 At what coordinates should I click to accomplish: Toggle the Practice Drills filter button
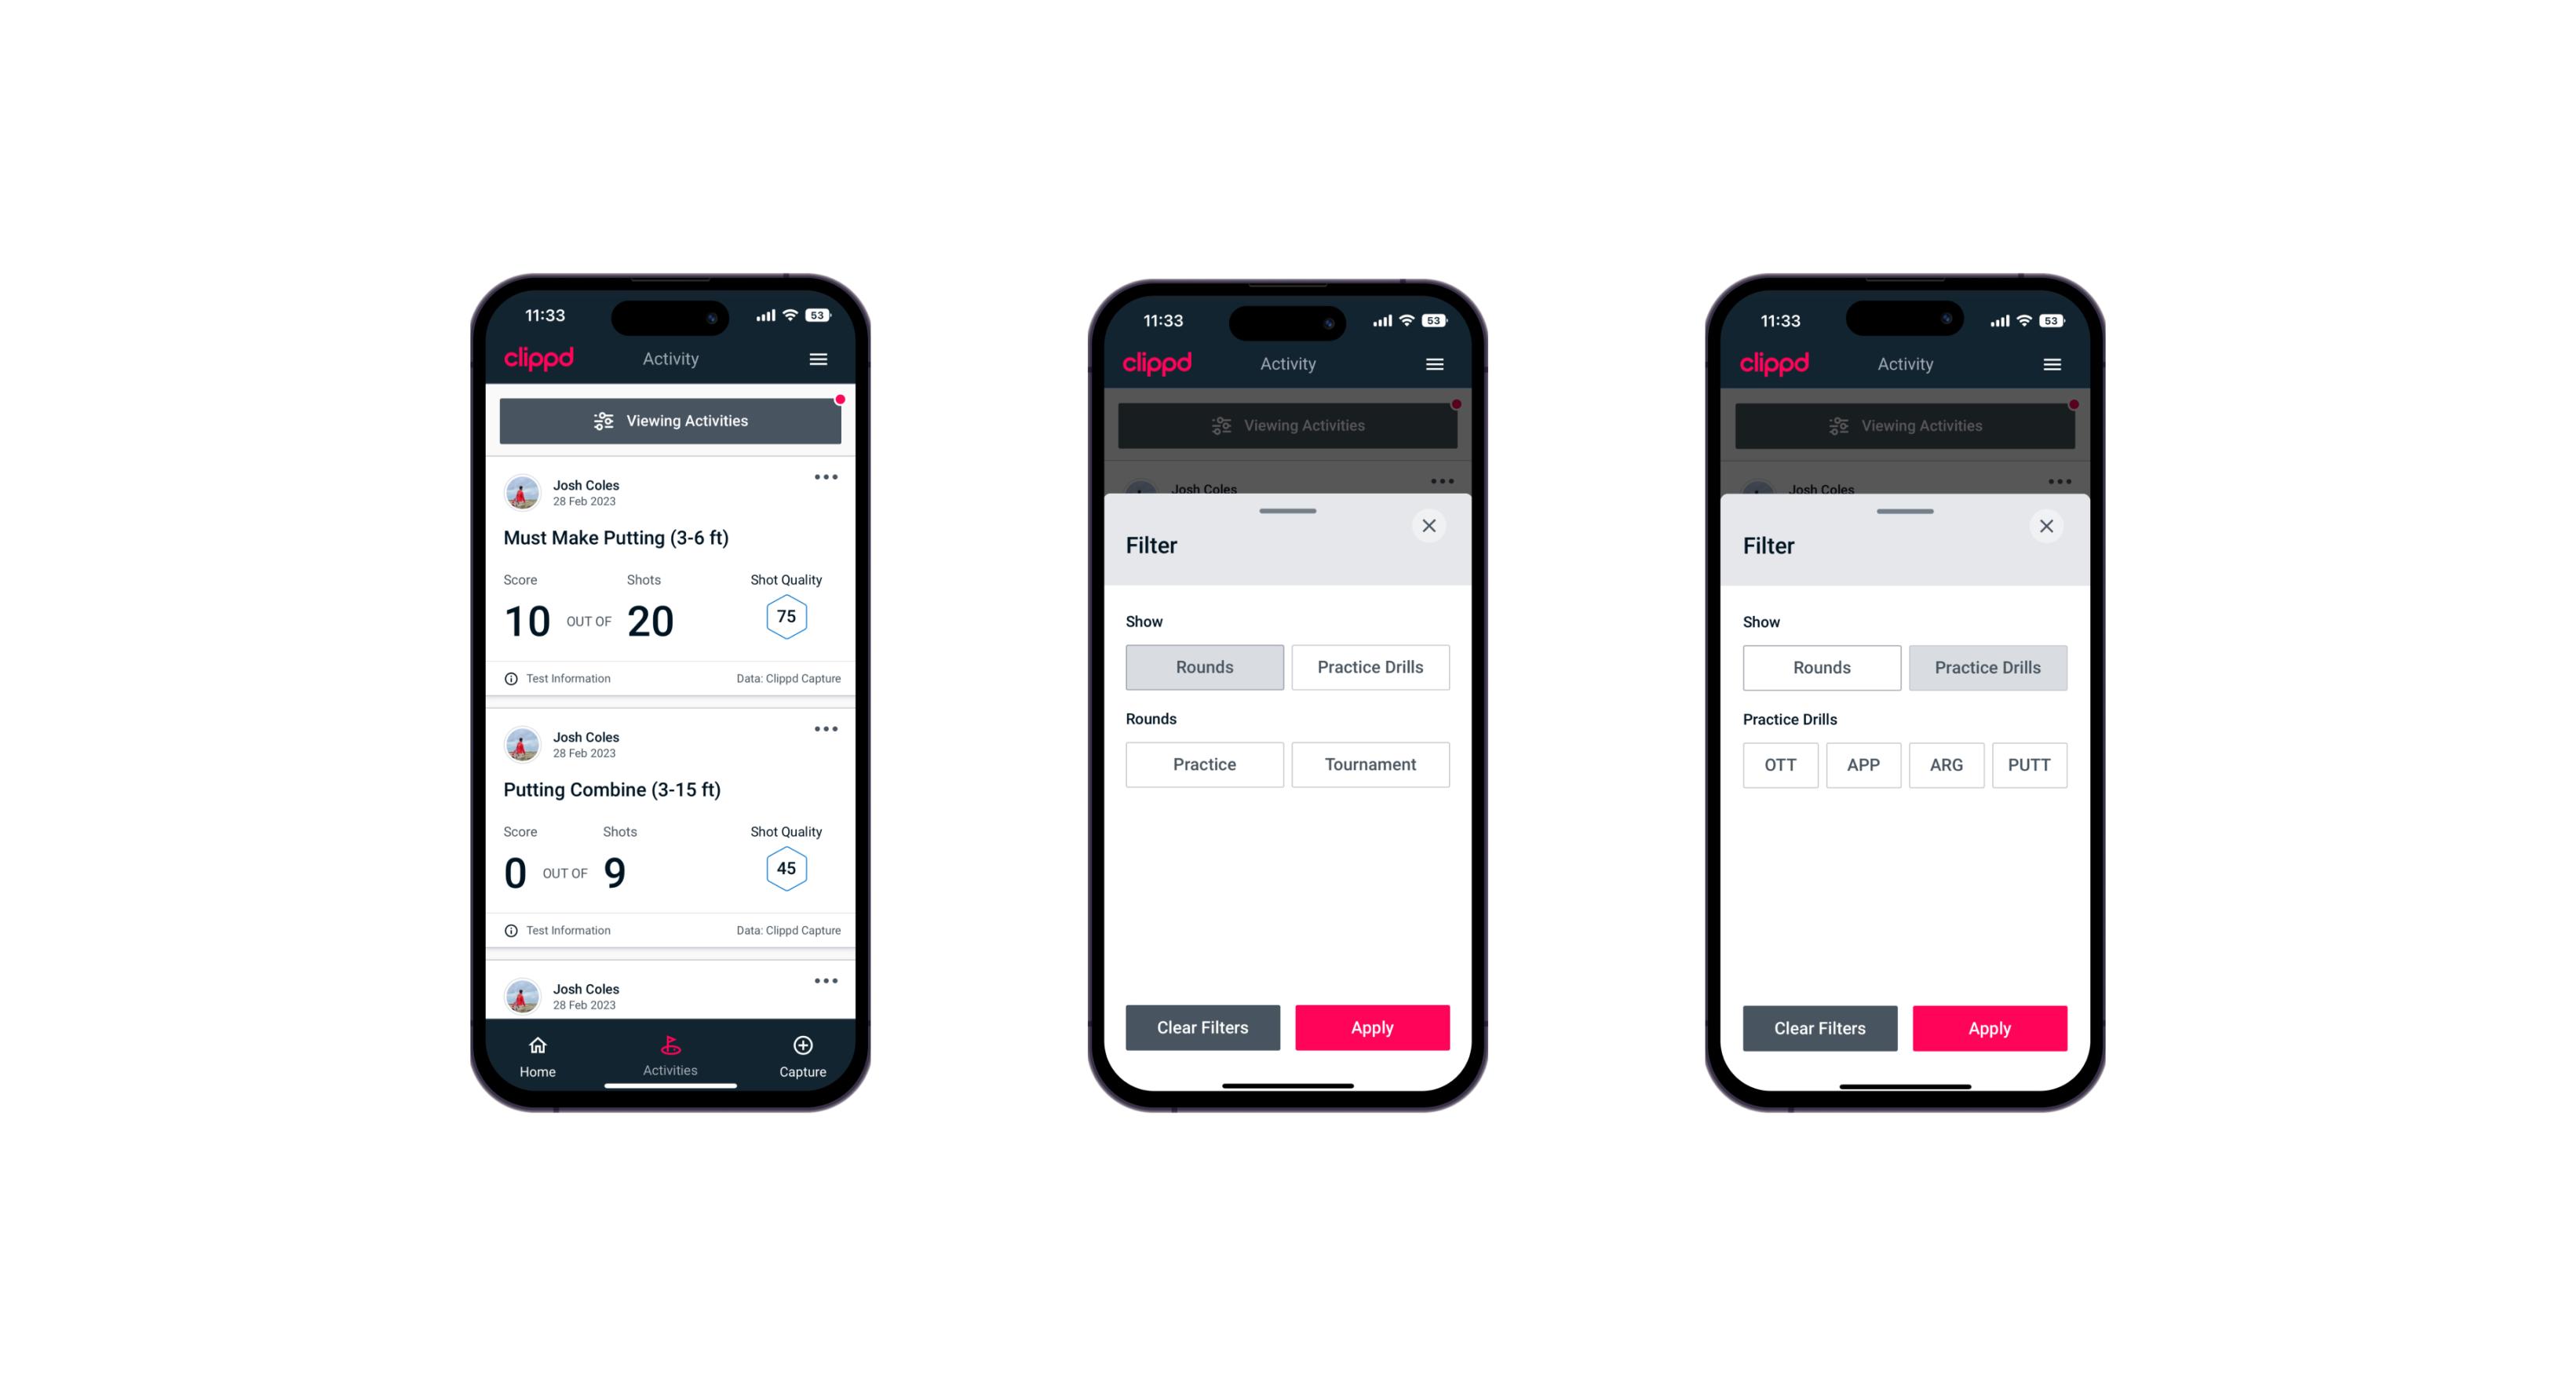click(x=1370, y=666)
